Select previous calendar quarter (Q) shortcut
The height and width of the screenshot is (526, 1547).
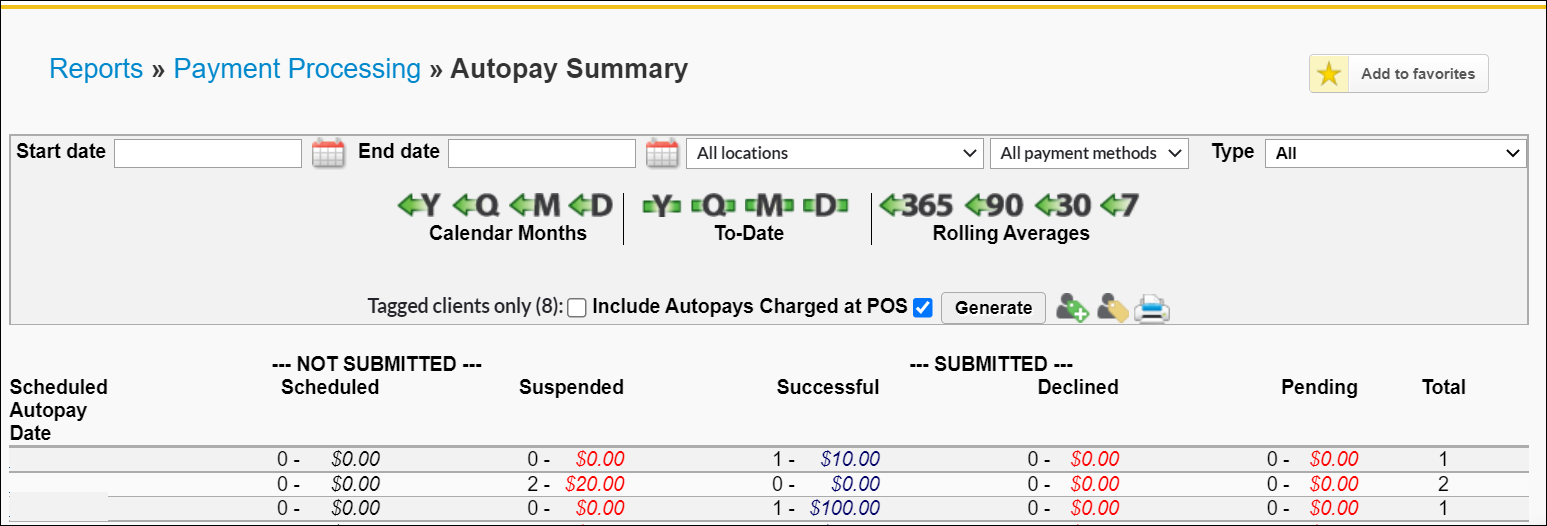476,205
